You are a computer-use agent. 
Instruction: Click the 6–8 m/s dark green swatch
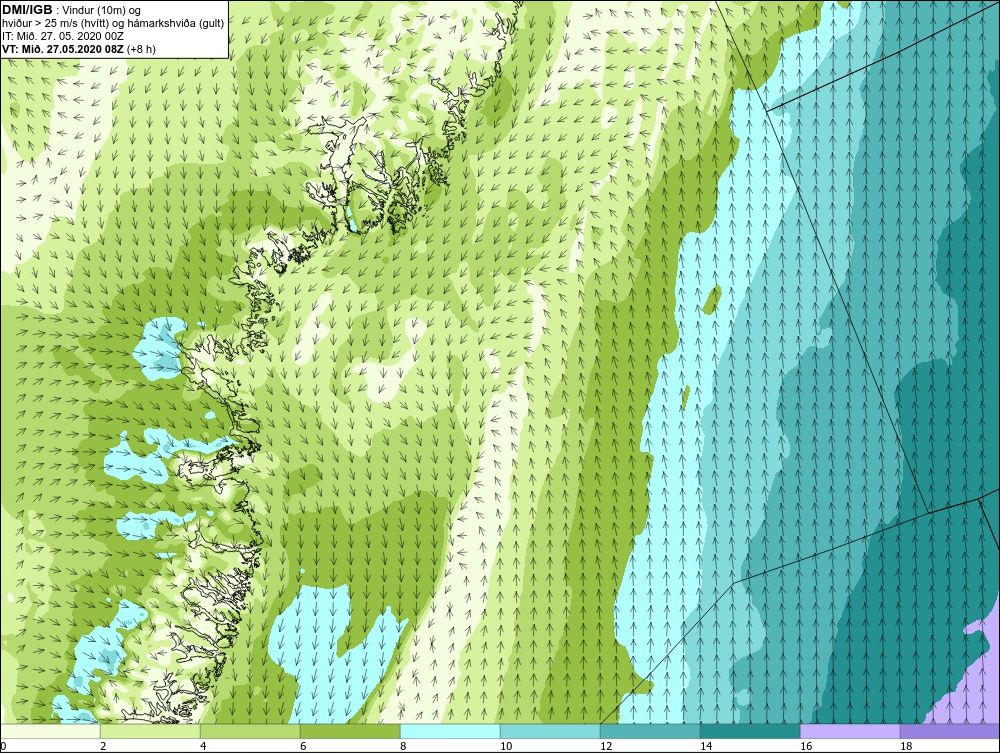tap(350, 731)
